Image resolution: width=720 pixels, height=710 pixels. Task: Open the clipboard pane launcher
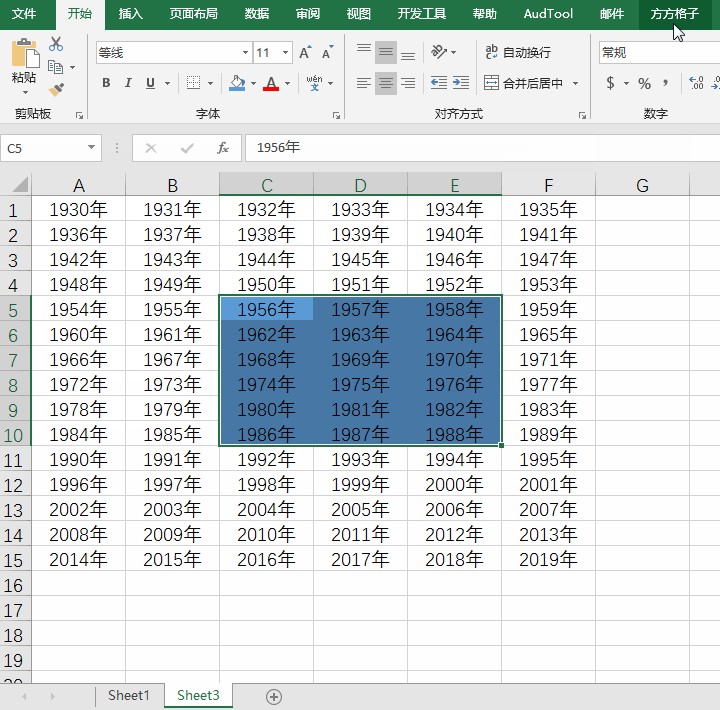pyautogui.click(x=79, y=116)
